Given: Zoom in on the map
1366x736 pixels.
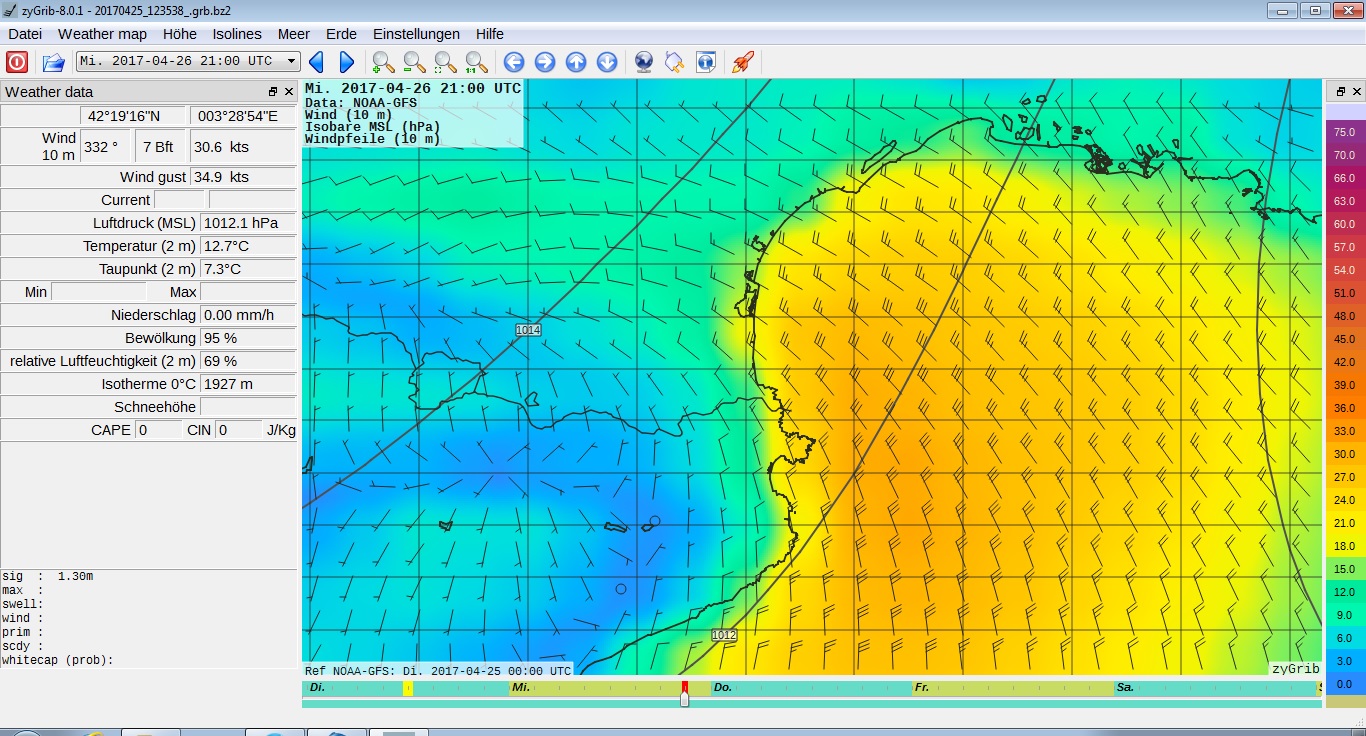Looking at the screenshot, I should coord(383,62).
